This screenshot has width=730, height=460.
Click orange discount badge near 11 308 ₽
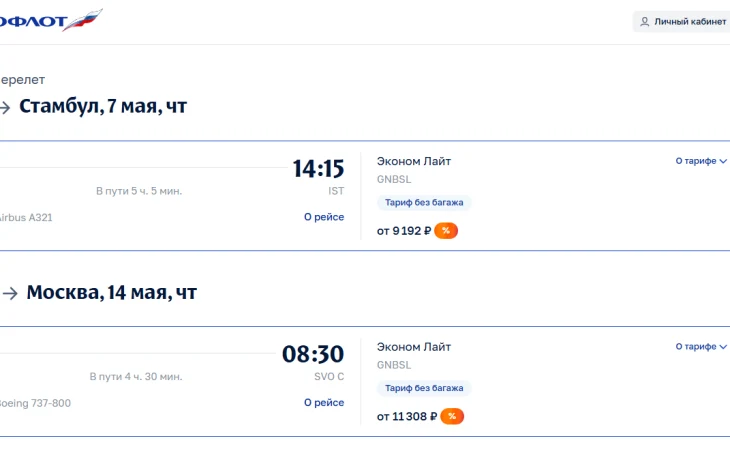(451, 416)
